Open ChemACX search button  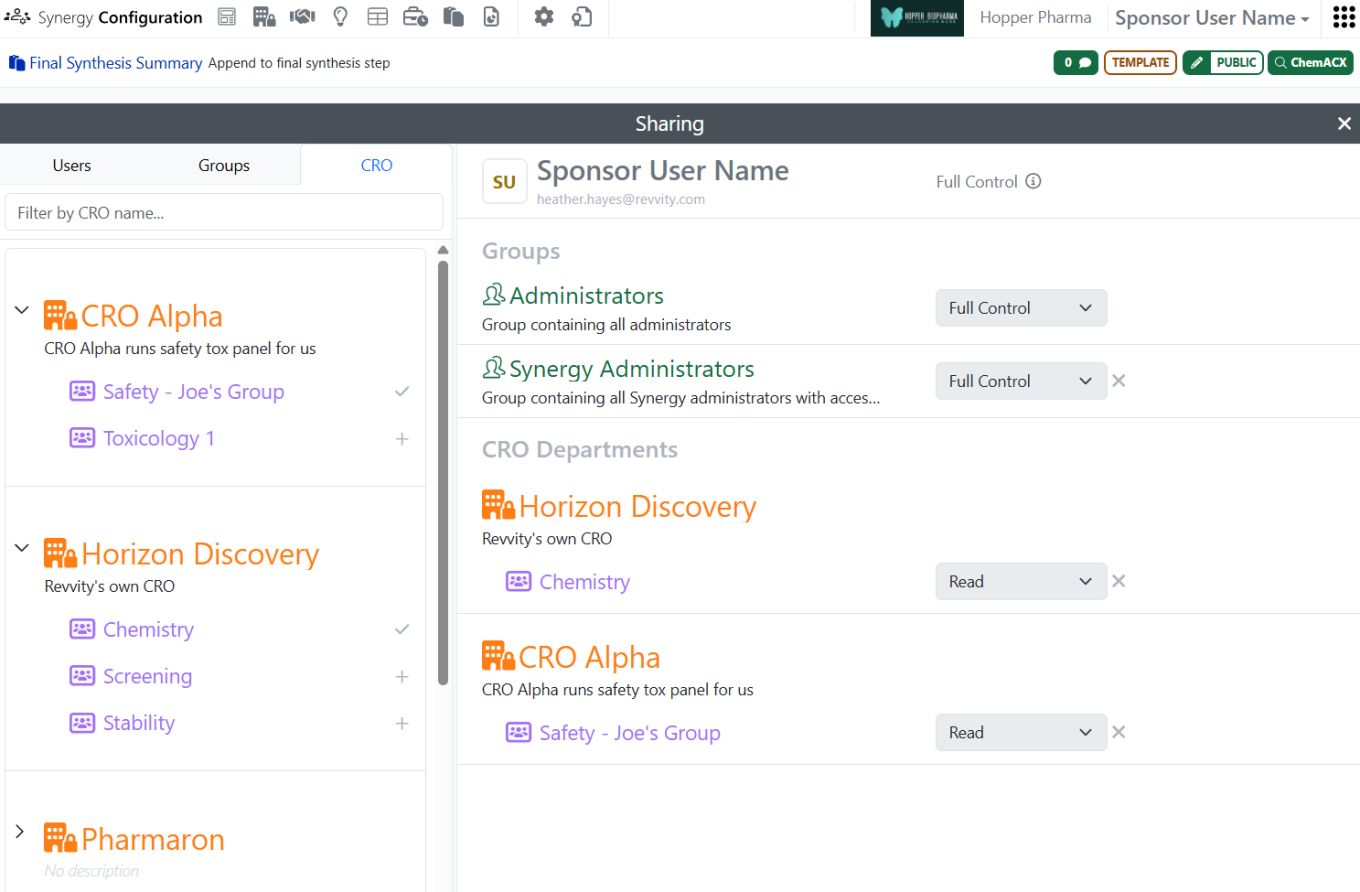[1310, 63]
